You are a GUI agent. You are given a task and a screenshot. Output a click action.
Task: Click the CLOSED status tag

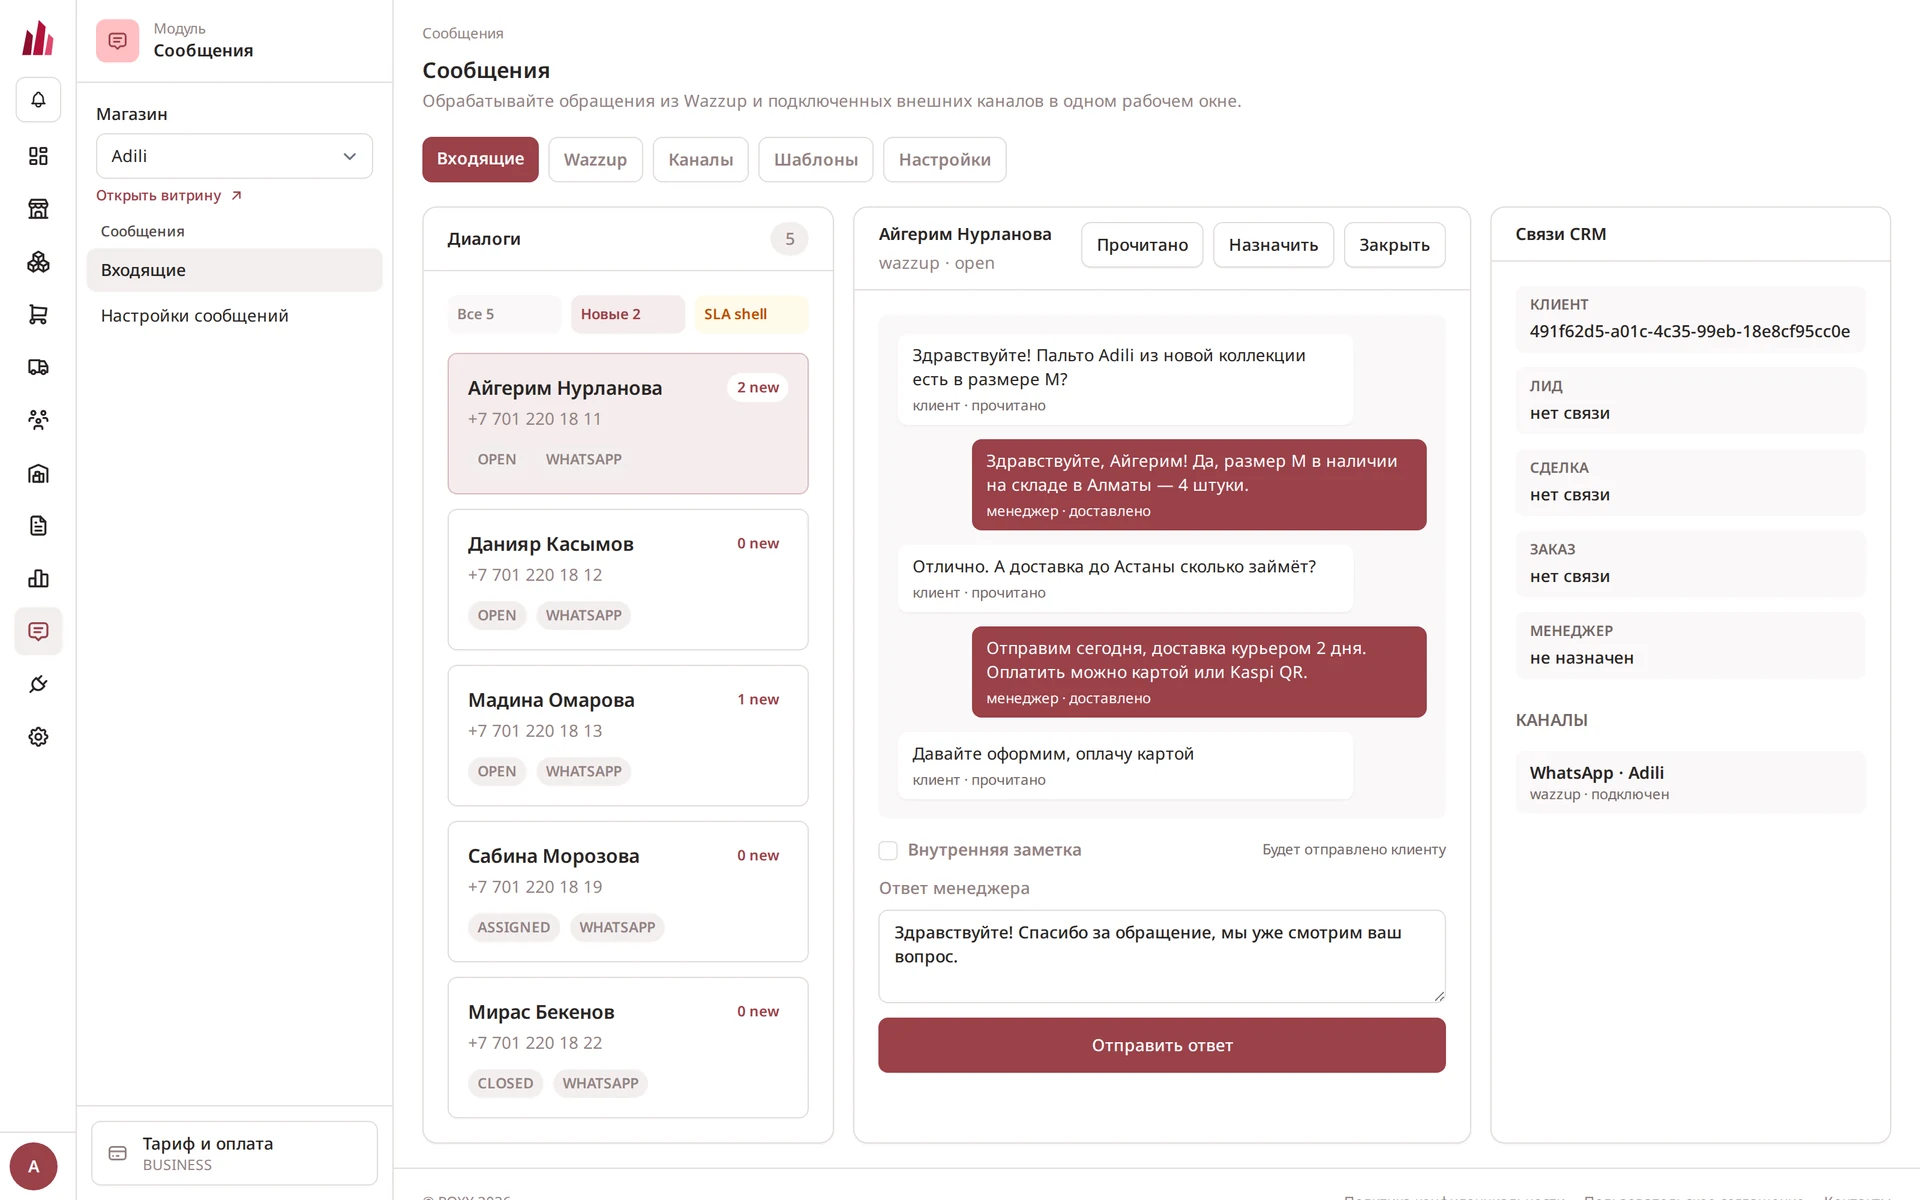(505, 1084)
